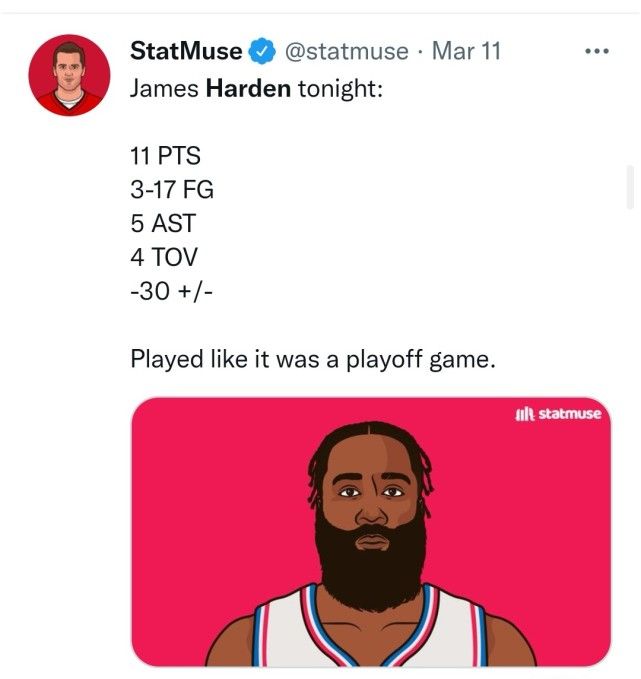Click "James" at the start of the tweet
Image resolution: width=641 pixels, height=679 pixels.
pos(165,88)
